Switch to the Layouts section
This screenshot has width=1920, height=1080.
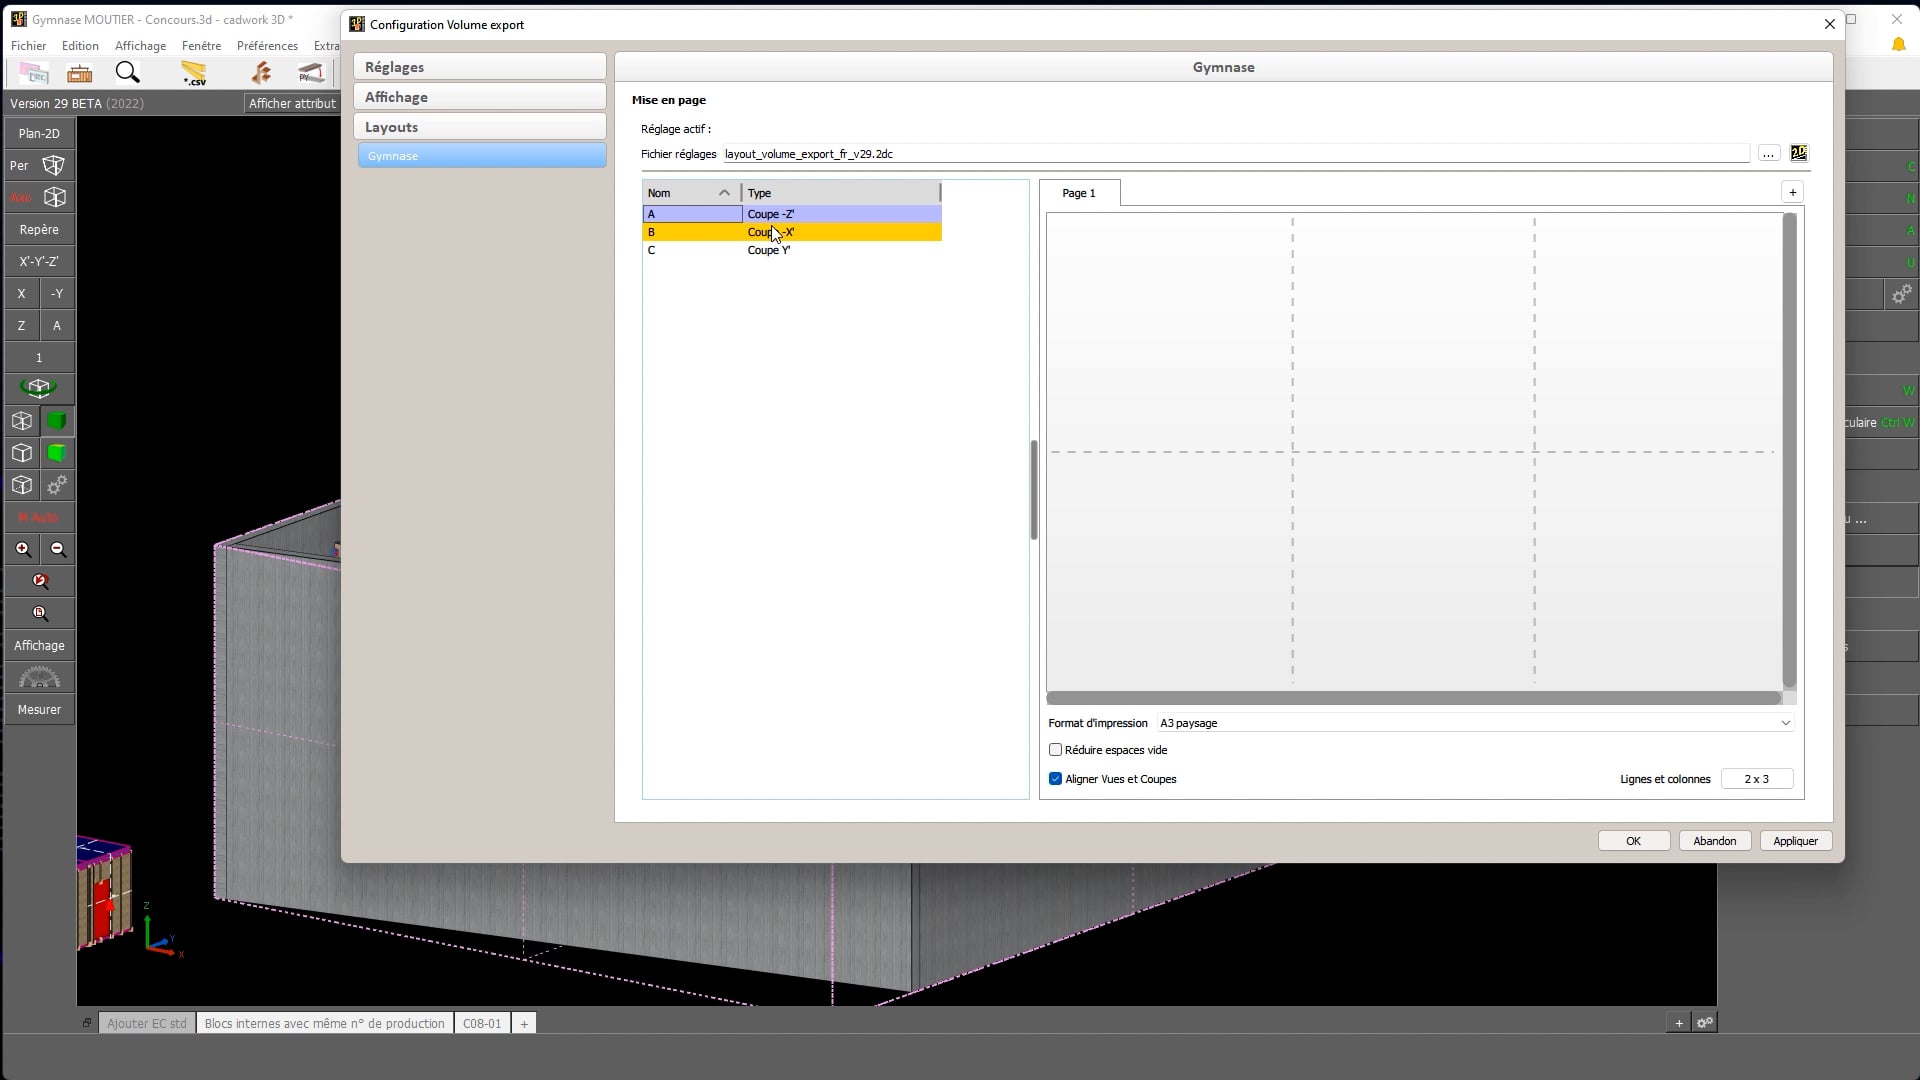(480, 126)
